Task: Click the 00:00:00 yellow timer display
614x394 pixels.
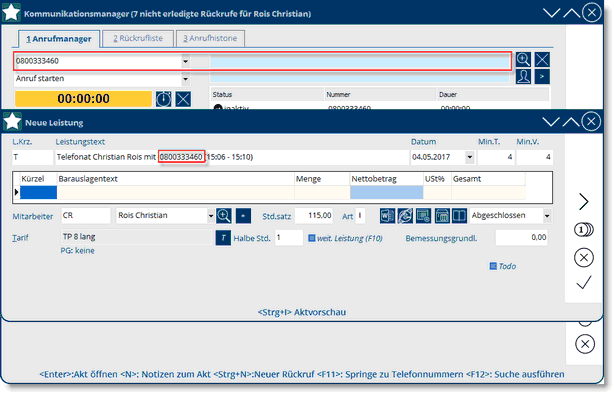Action: click(83, 99)
